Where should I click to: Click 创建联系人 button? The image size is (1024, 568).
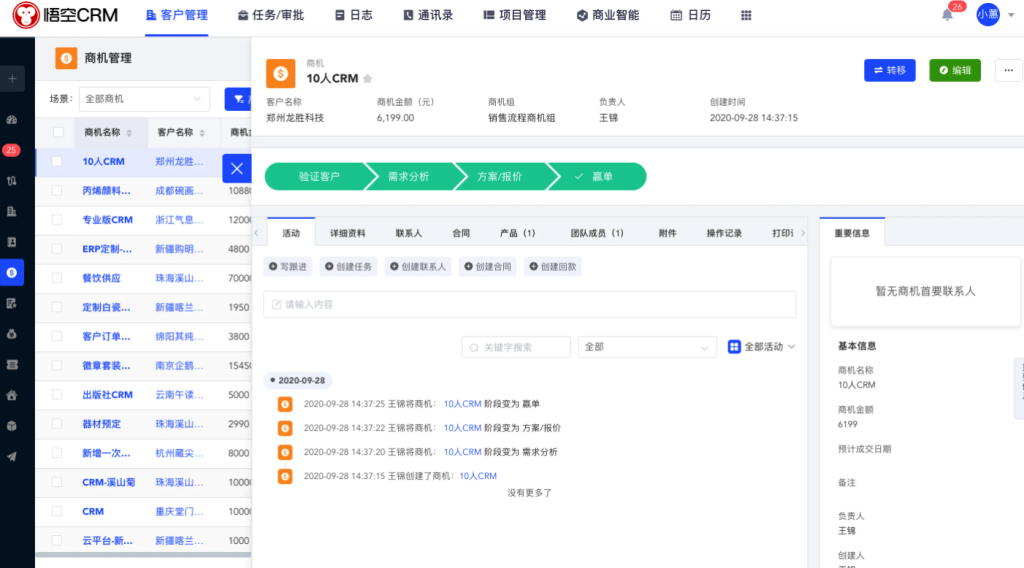418,266
